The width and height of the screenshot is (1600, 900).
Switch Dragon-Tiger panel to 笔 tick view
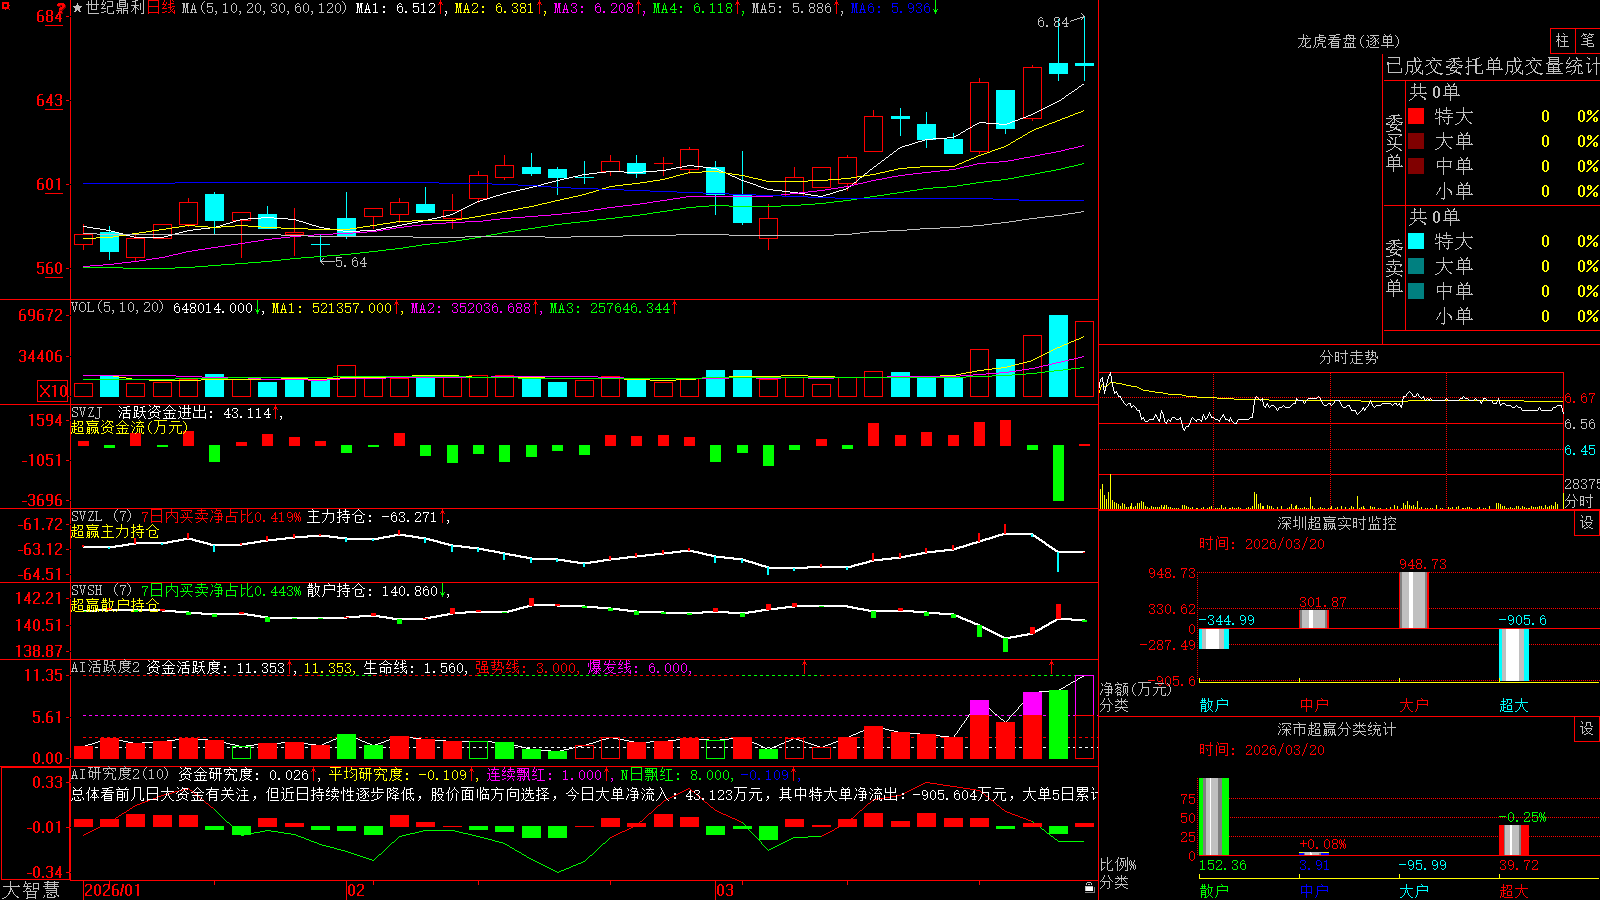coord(1588,40)
